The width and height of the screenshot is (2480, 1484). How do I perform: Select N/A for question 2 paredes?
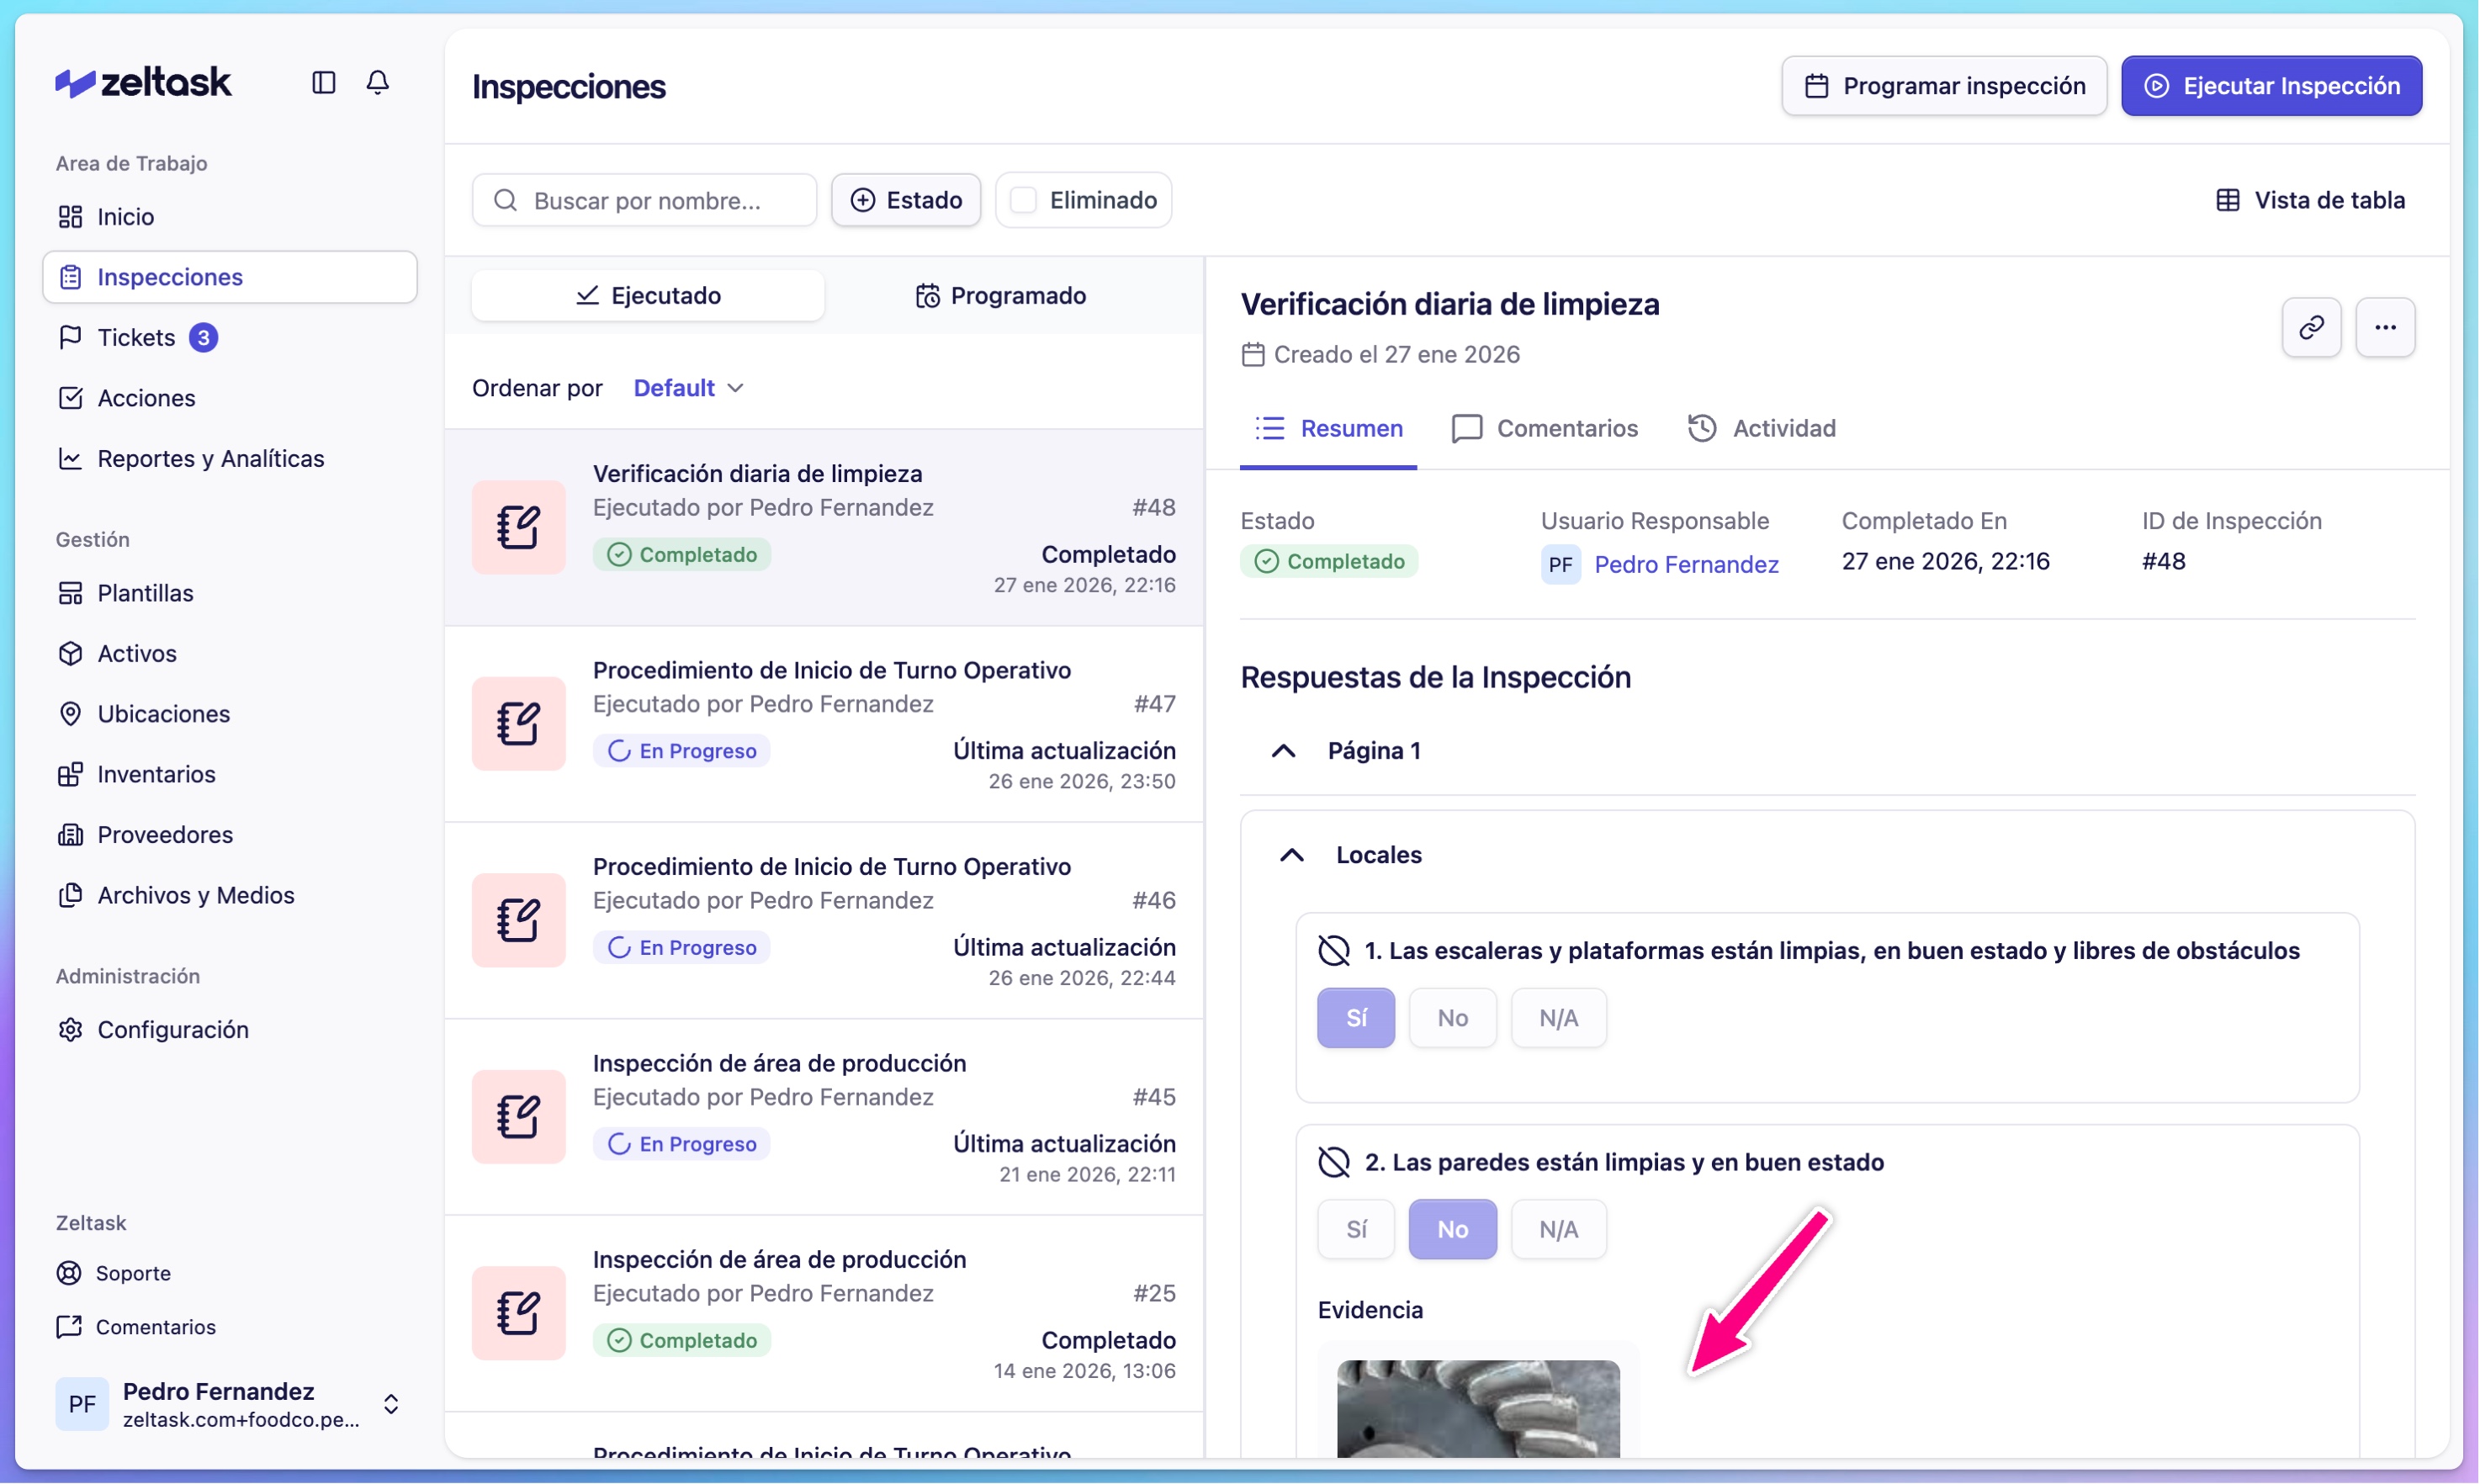[x=1557, y=1230]
